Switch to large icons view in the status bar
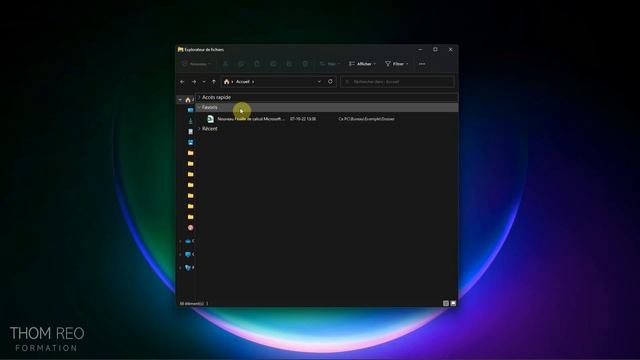This screenshot has width=640, height=360. pyautogui.click(x=453, y=303)
